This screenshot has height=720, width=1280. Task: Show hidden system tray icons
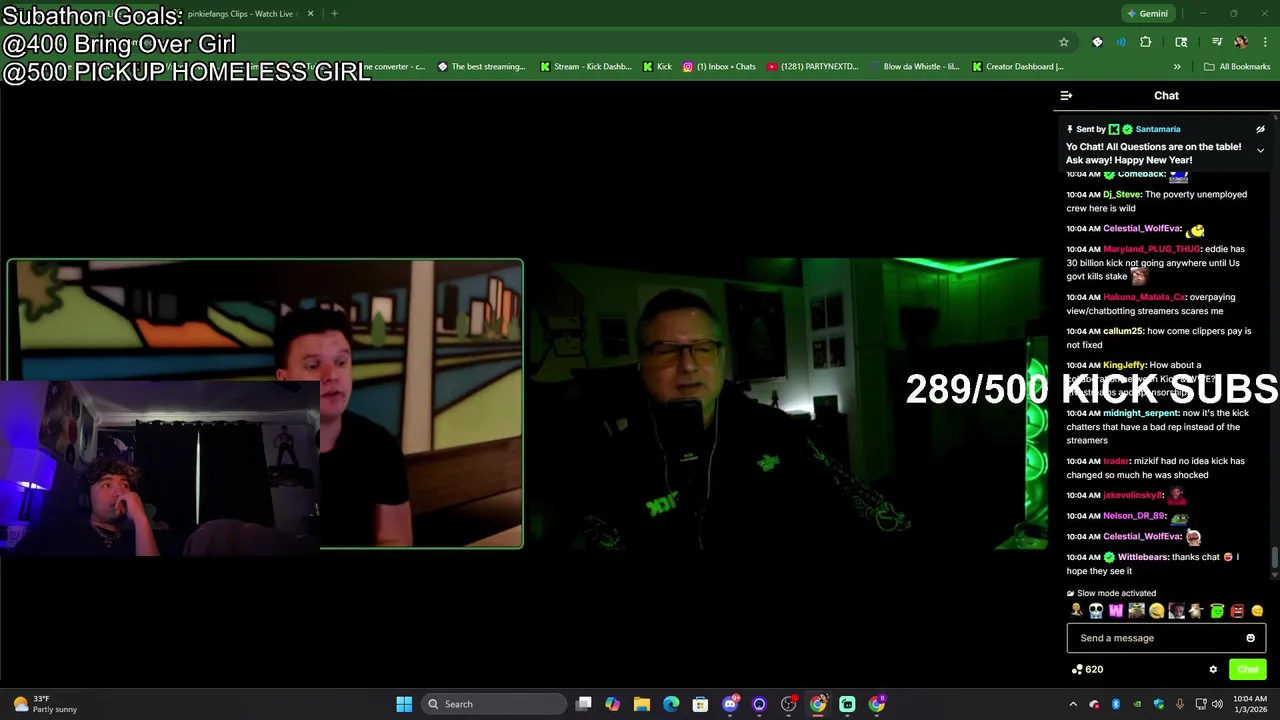pos(1073,704)
